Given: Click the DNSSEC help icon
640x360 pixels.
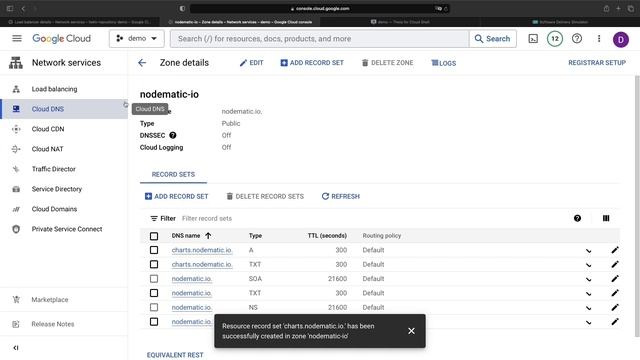Looking at the screenshot, I should 173,135.
